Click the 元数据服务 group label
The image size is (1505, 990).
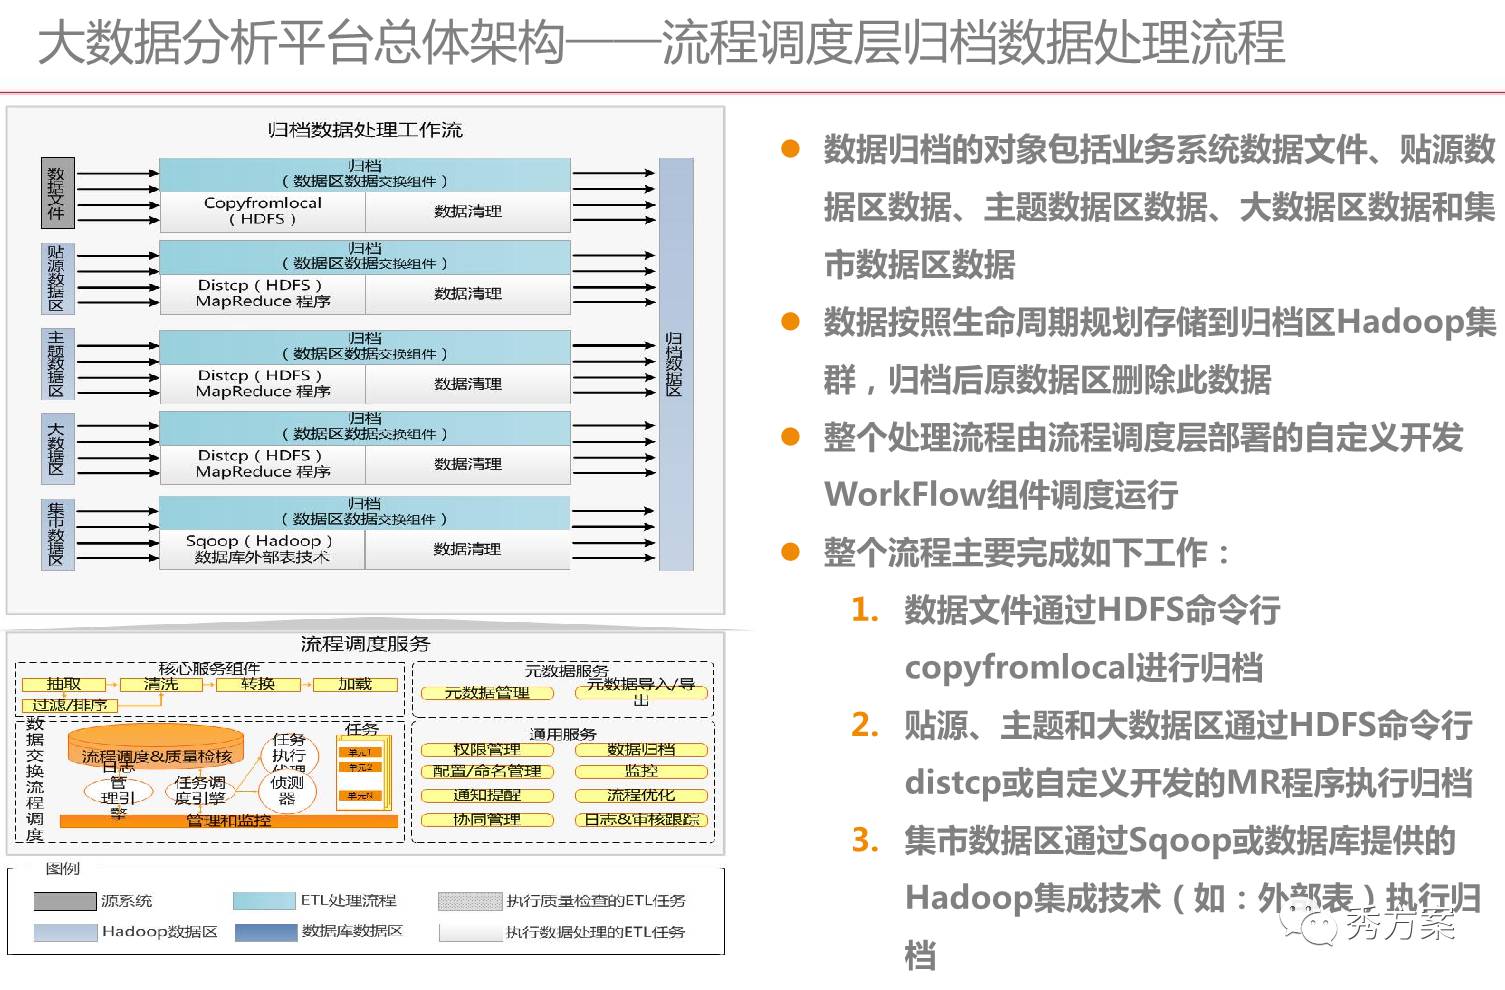(x=566, y=670)
